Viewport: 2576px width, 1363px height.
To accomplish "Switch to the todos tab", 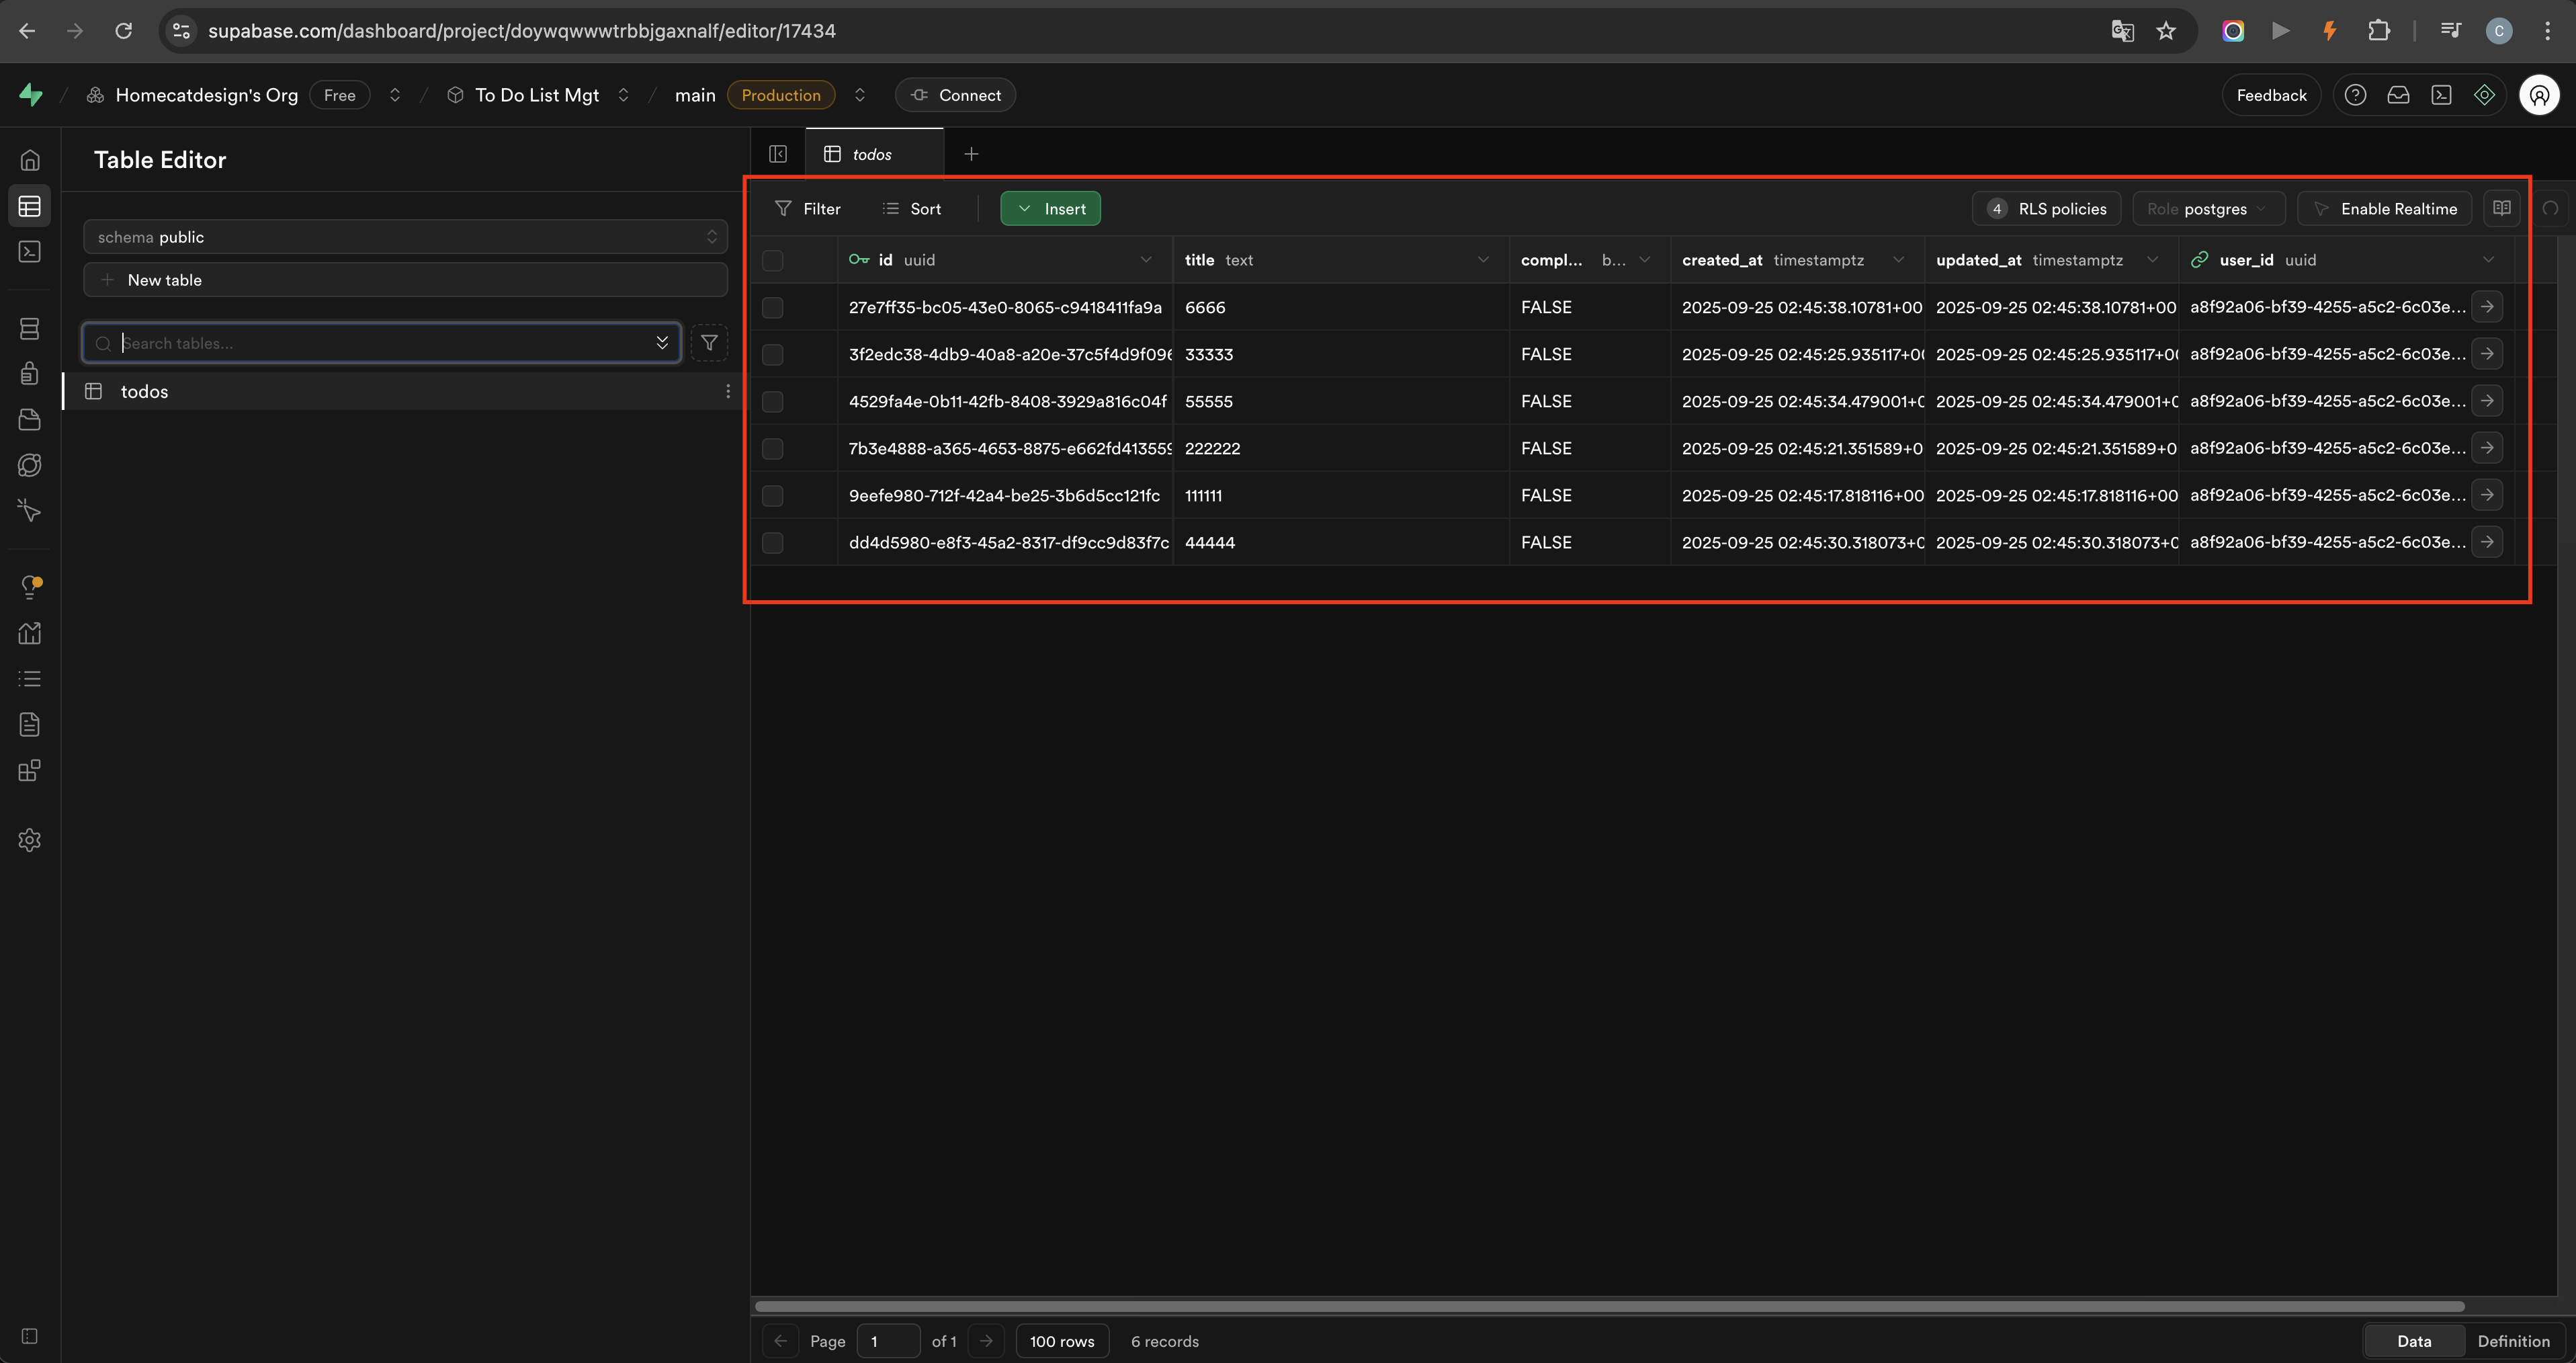I will (x=873, y=154).
